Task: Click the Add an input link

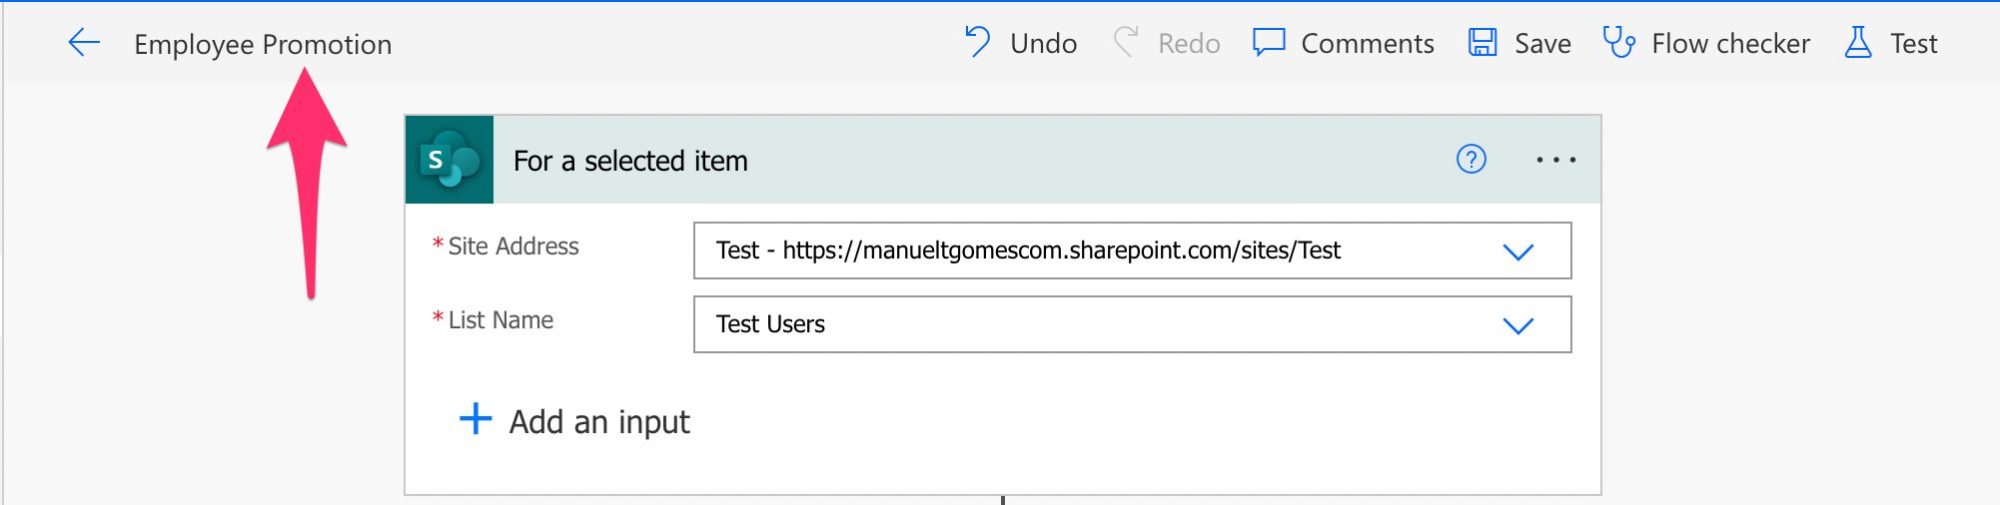Action: (599, 422)
